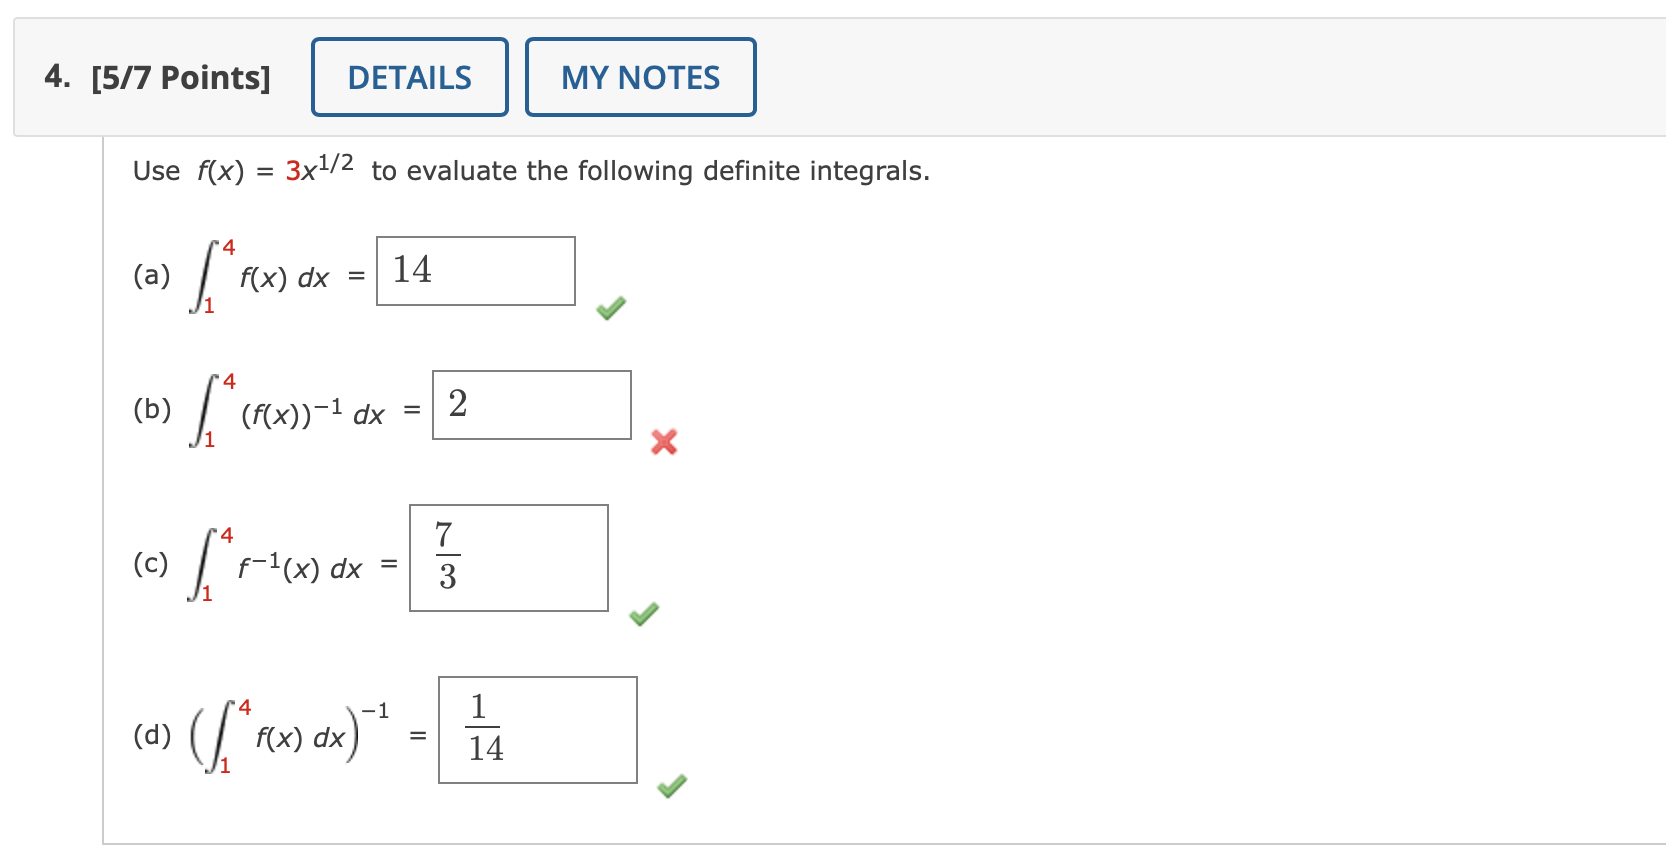Click the question number 4 in header

point(56,77)
